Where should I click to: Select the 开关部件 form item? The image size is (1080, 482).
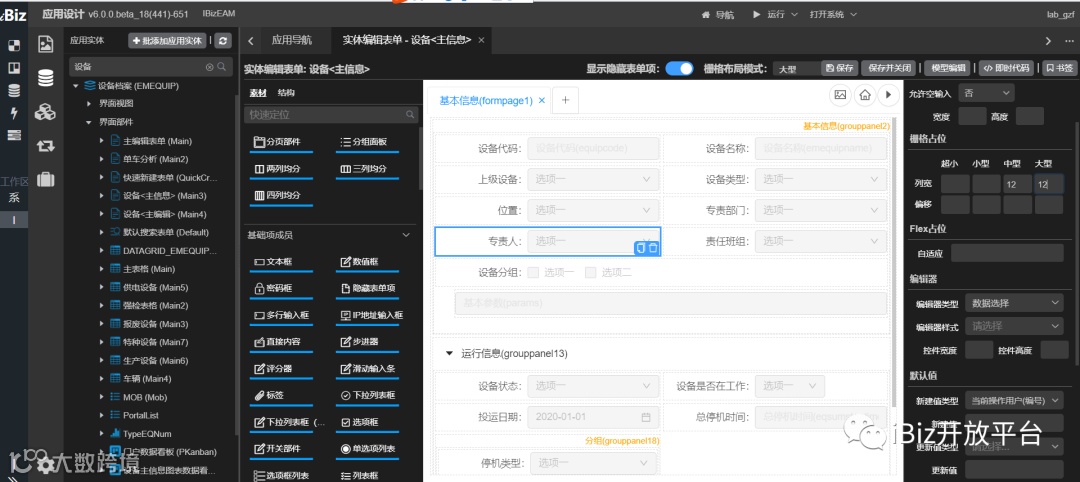click(282, 450)
